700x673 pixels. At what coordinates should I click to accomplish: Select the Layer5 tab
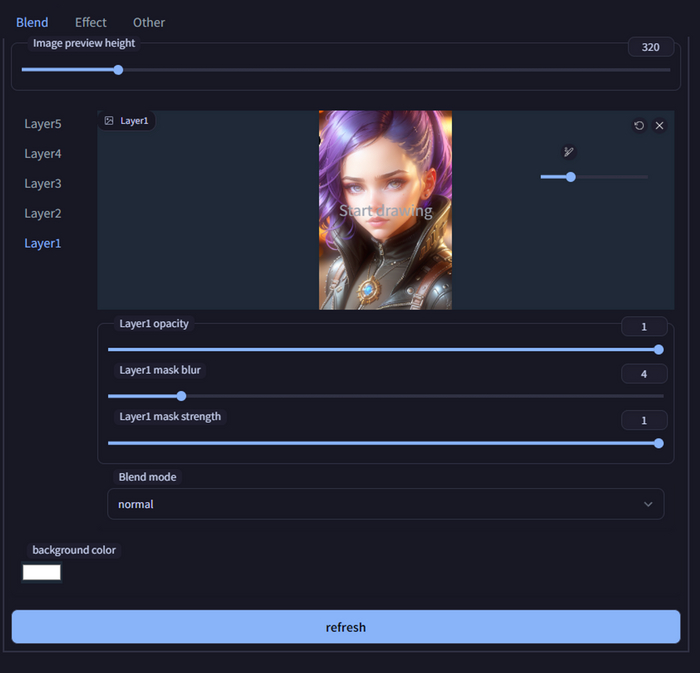43,124
